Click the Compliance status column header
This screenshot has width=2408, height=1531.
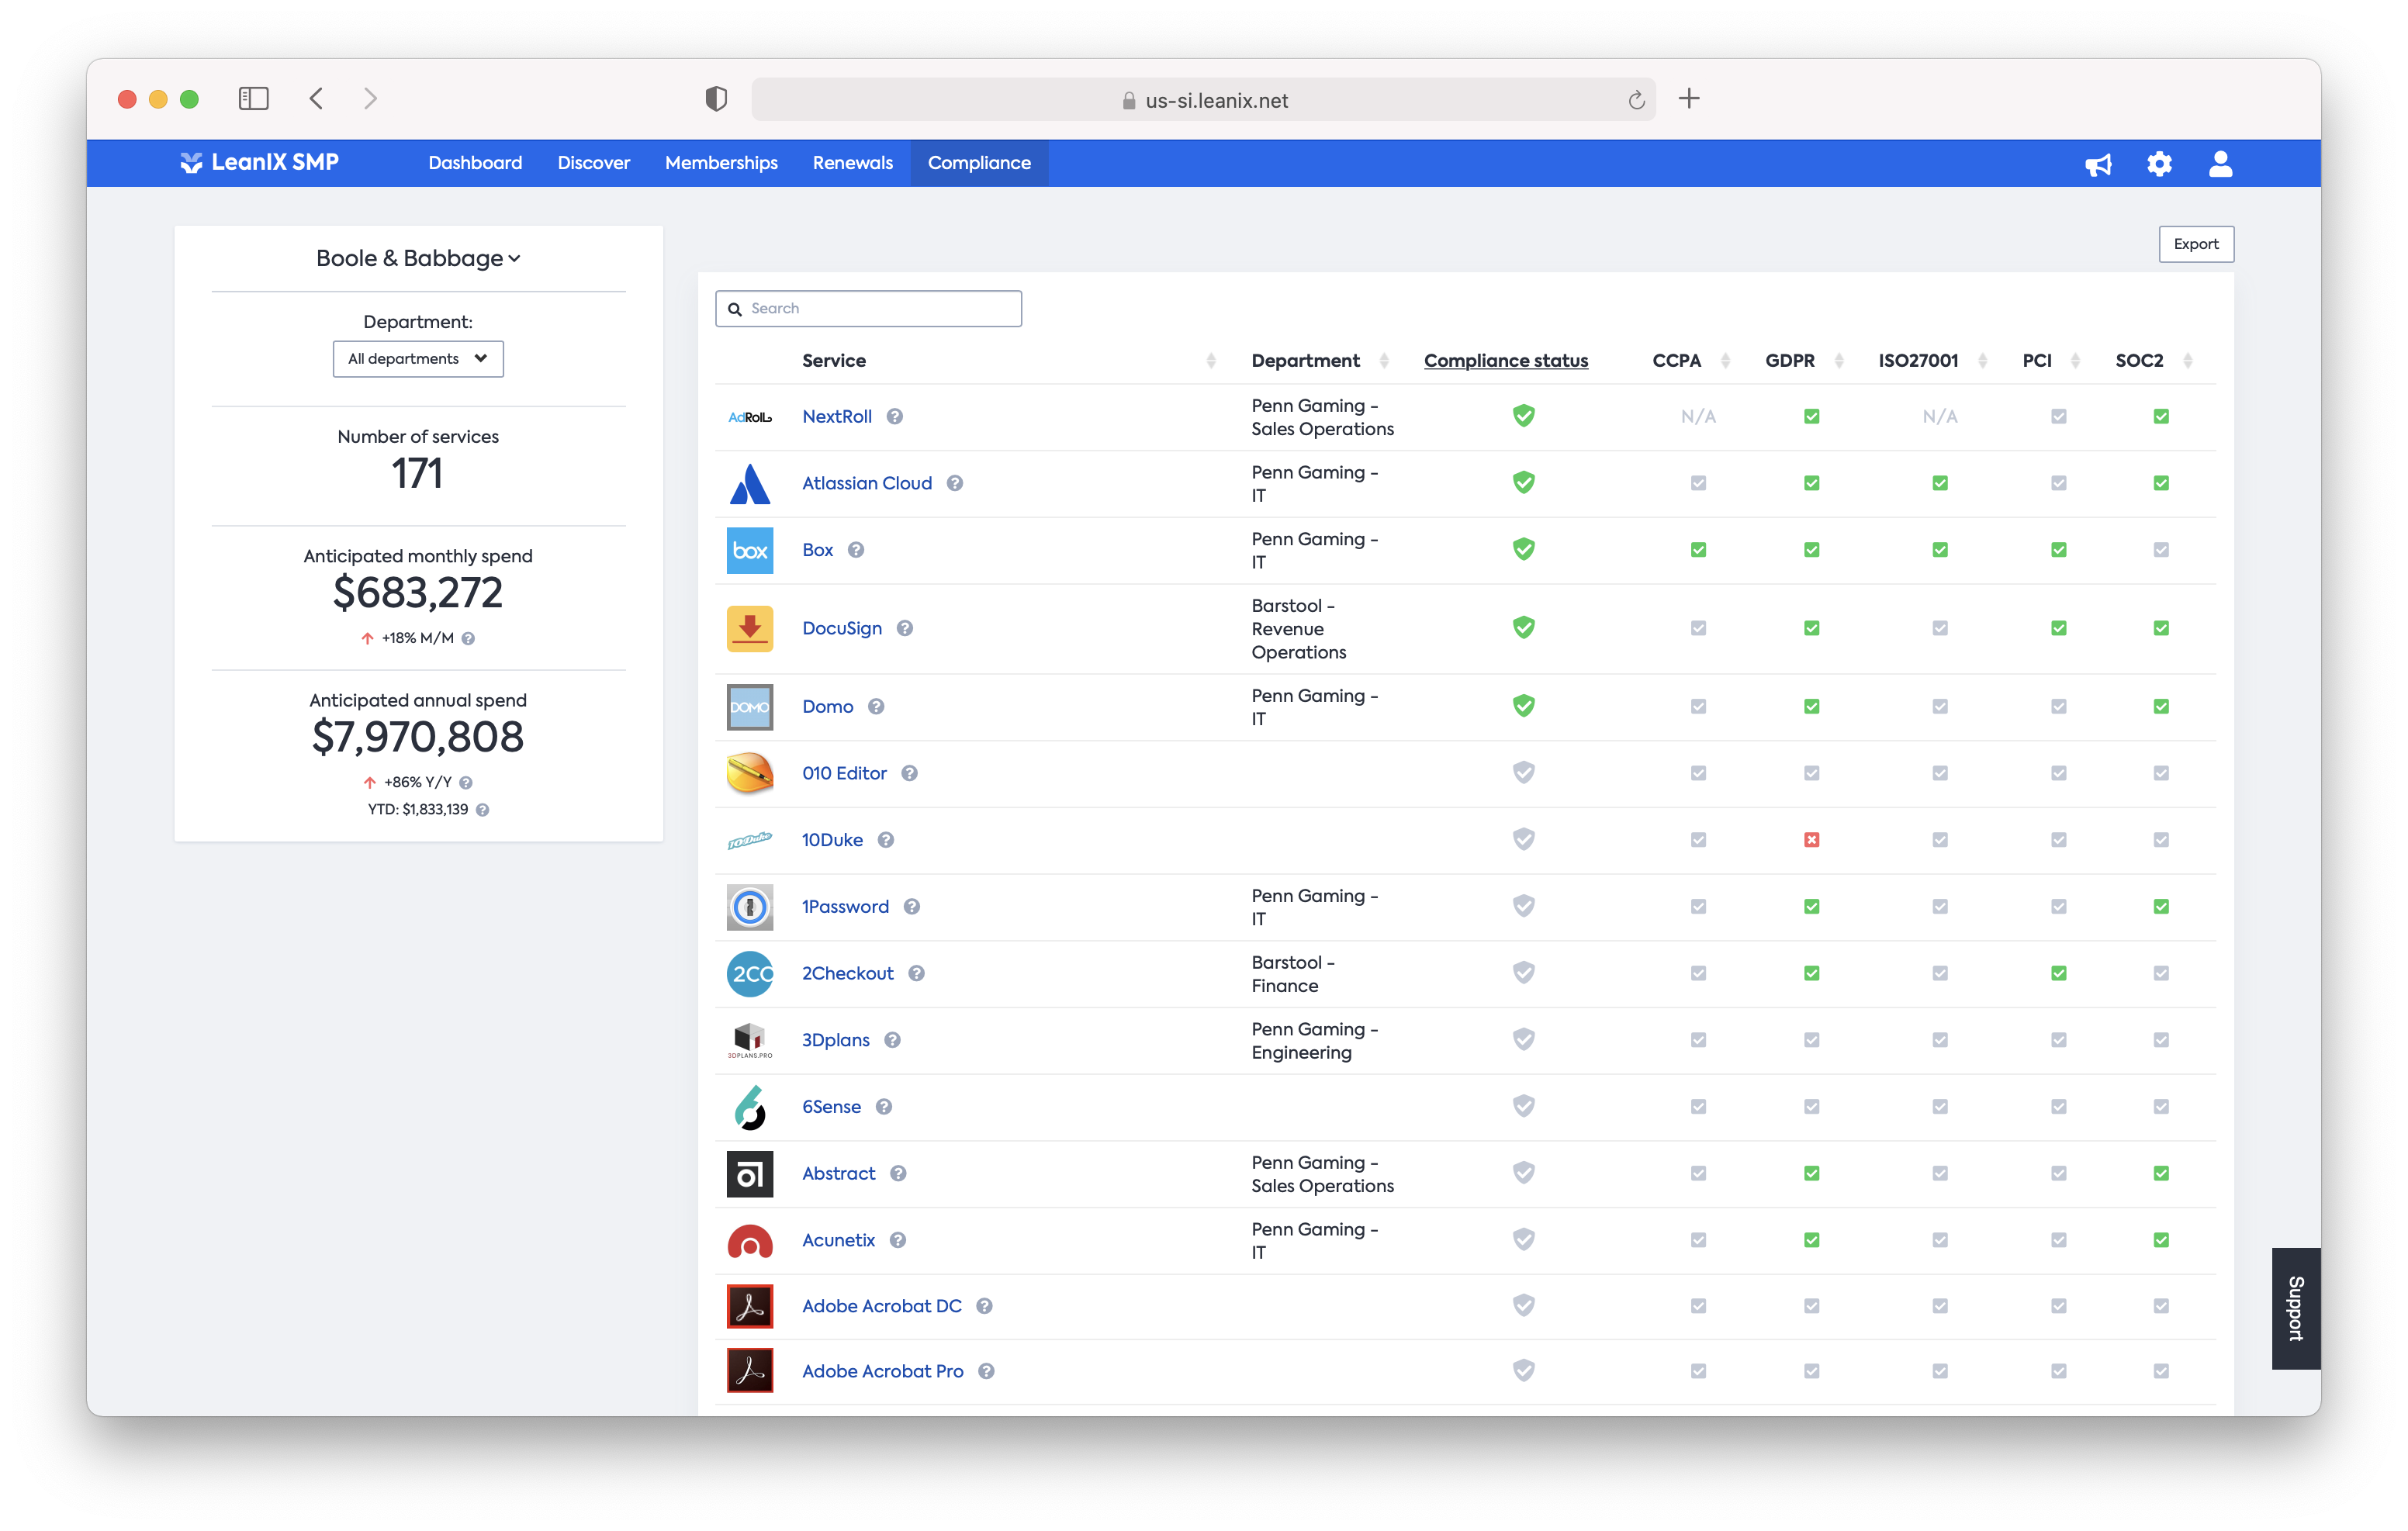[1506, 361]
